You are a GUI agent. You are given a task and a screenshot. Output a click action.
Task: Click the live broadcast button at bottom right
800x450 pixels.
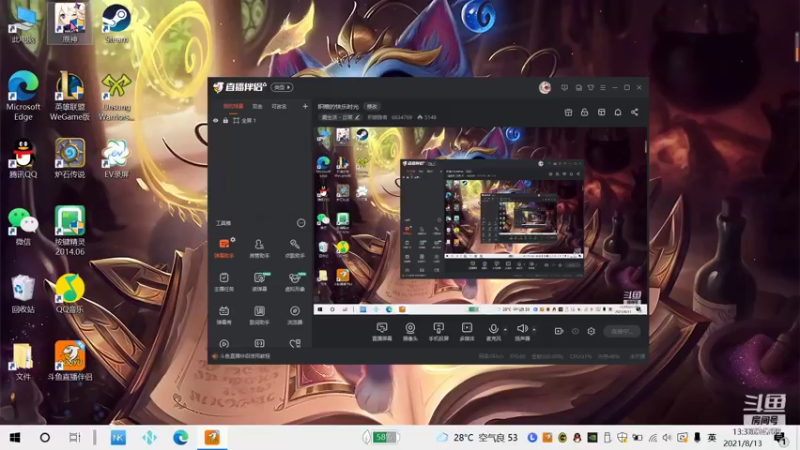[622, 331]
